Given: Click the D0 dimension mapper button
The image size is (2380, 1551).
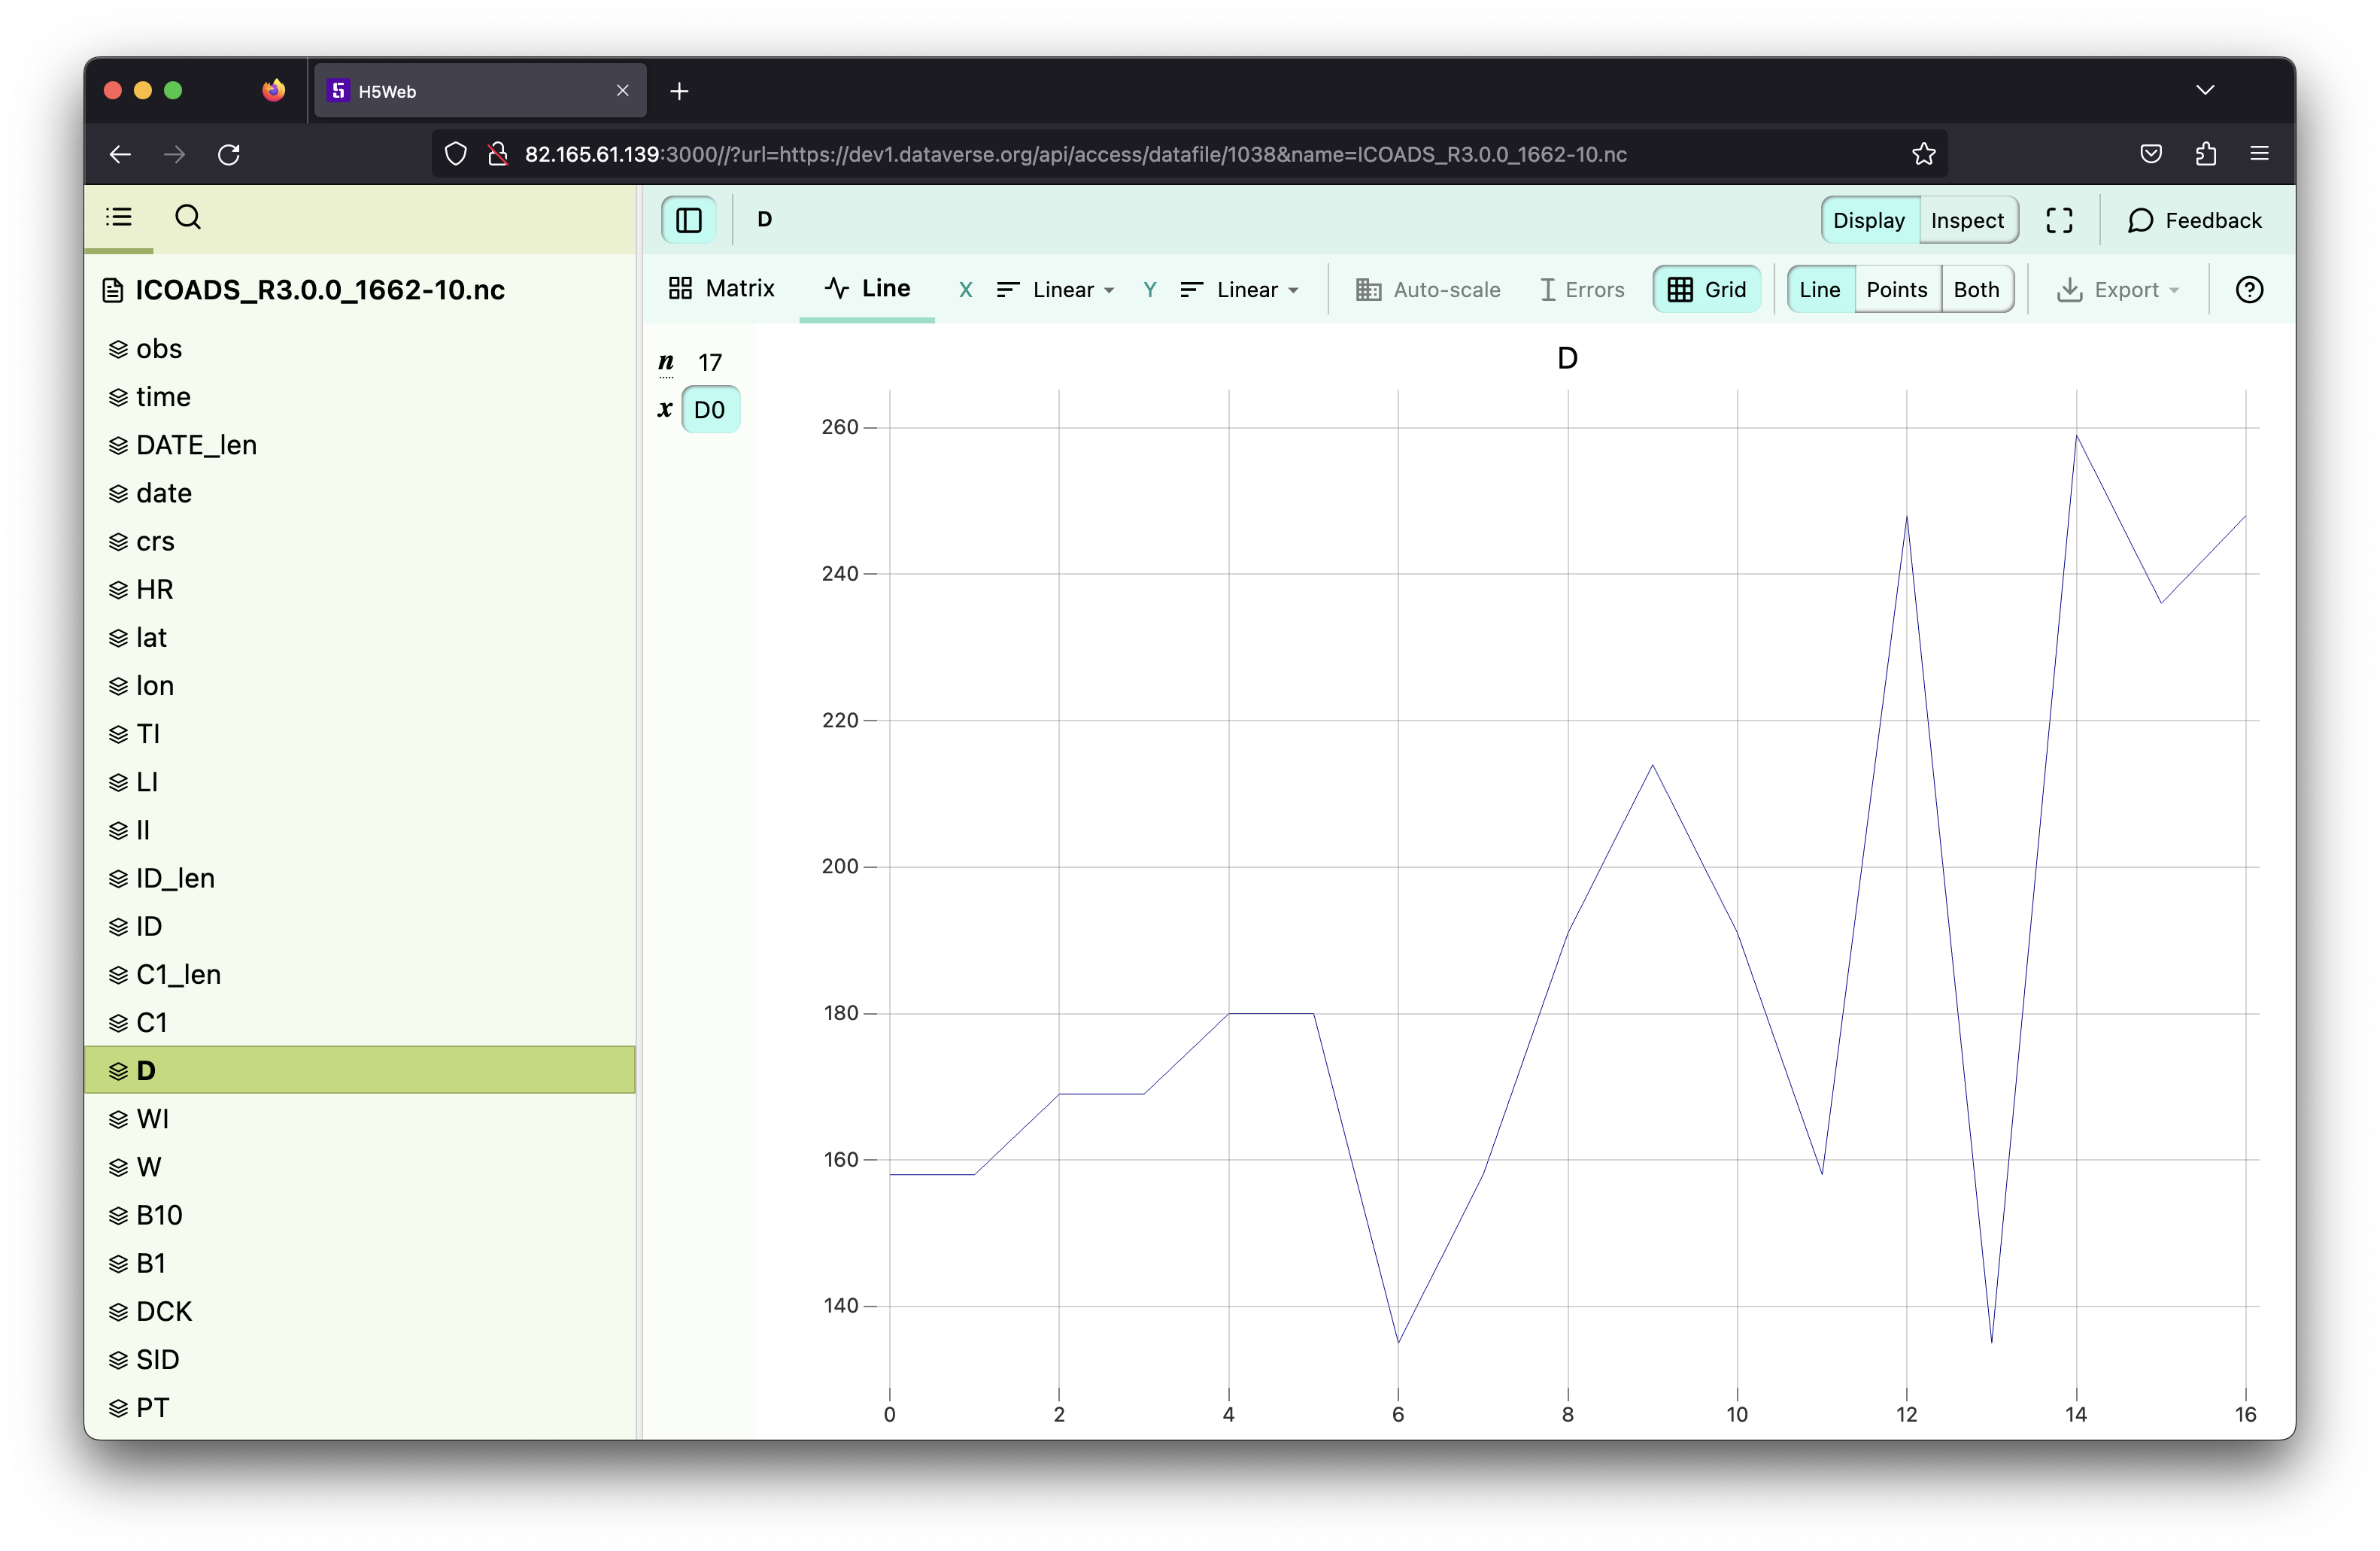Looking at the screenshot, I should [x=709, y=410].
